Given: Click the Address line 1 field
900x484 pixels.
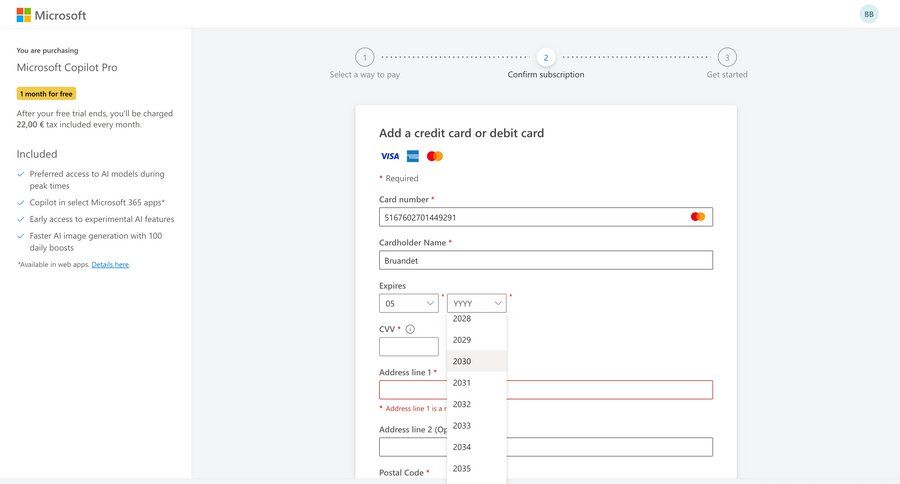Looking at the screenshot, I should (x=546, y=390).
